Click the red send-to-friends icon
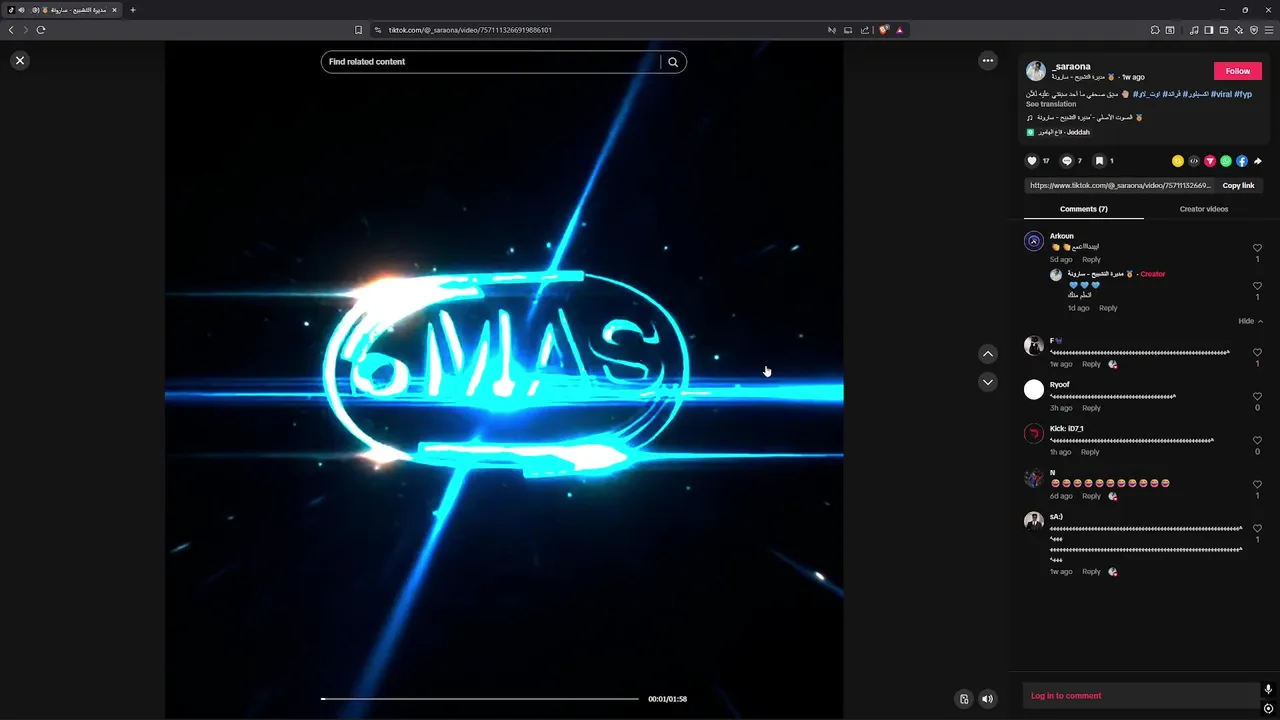 click(1210, 161)
